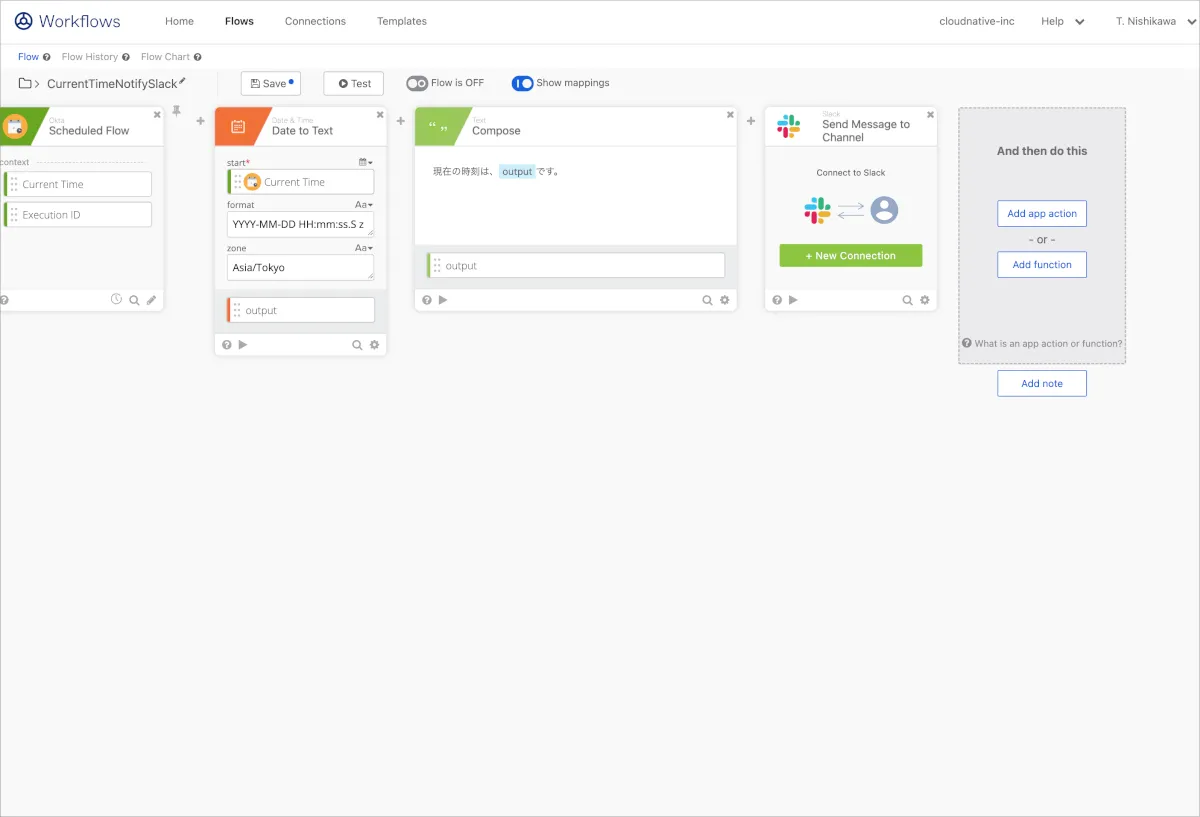Open the gear settings on Compose card
This screenshot has width=1200, height=817.
[725, 300]
